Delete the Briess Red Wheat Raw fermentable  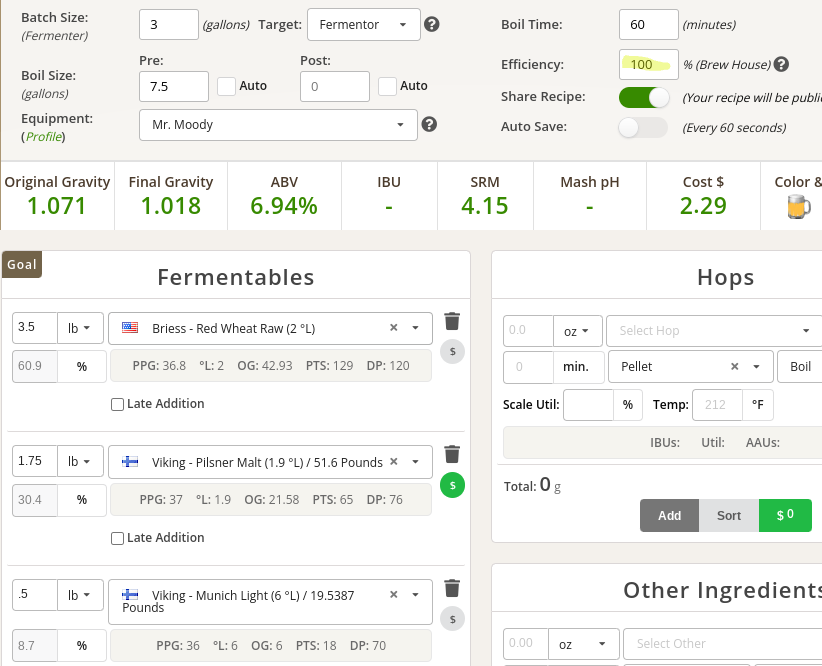pos(452,321)
